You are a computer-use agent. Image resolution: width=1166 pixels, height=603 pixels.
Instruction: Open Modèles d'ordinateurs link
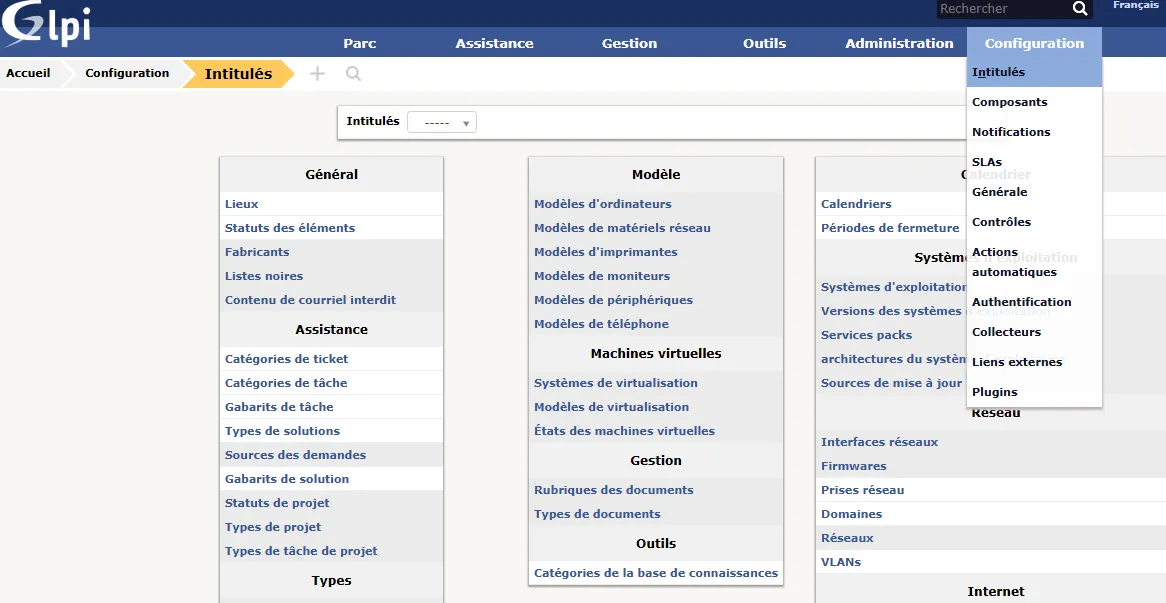602,204
